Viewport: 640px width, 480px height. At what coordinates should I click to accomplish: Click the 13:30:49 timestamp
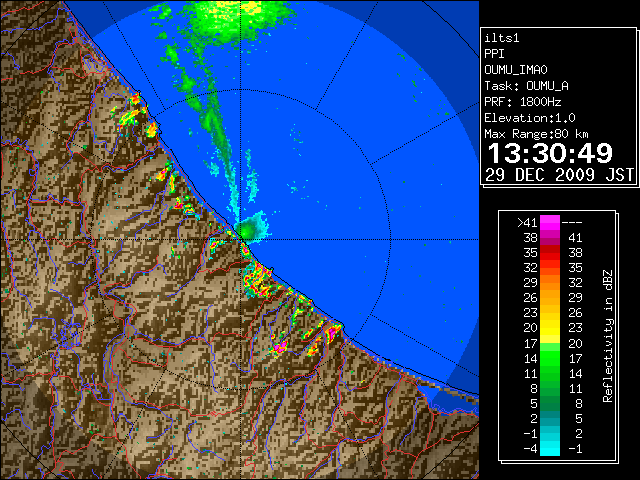click(550, 153)
